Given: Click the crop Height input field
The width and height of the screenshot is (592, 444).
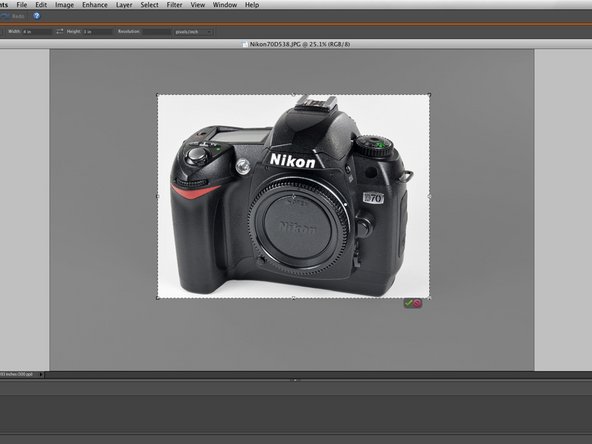Looking at the screenshot, I should point(97,32).
